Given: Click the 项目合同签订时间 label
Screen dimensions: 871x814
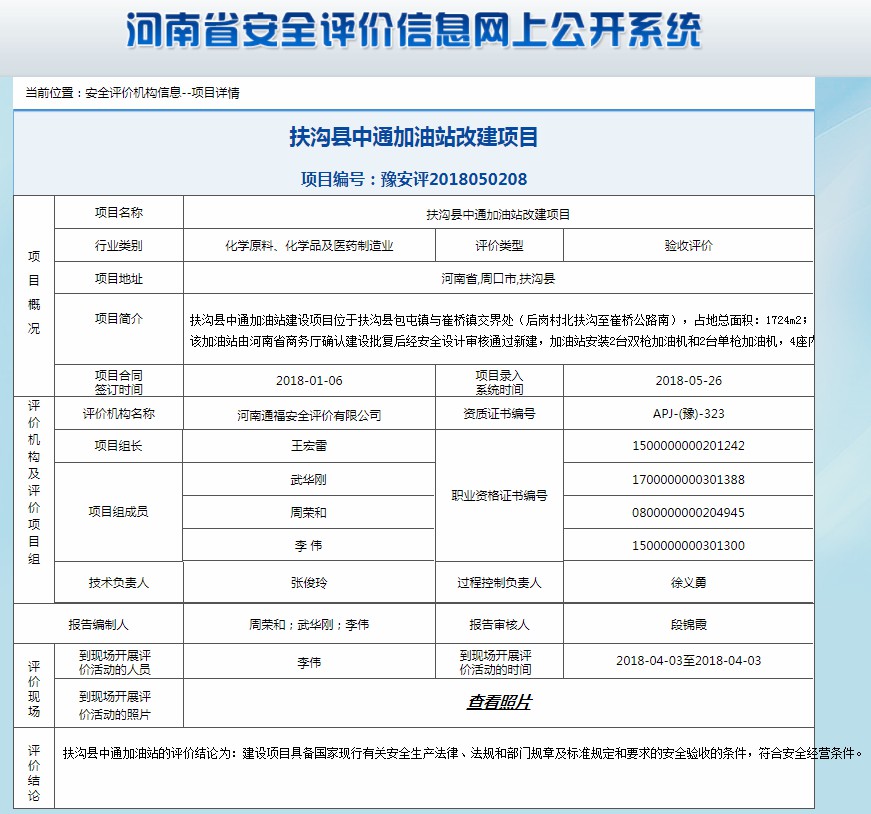Looking at the screenshot, I should tap(119, 382).
